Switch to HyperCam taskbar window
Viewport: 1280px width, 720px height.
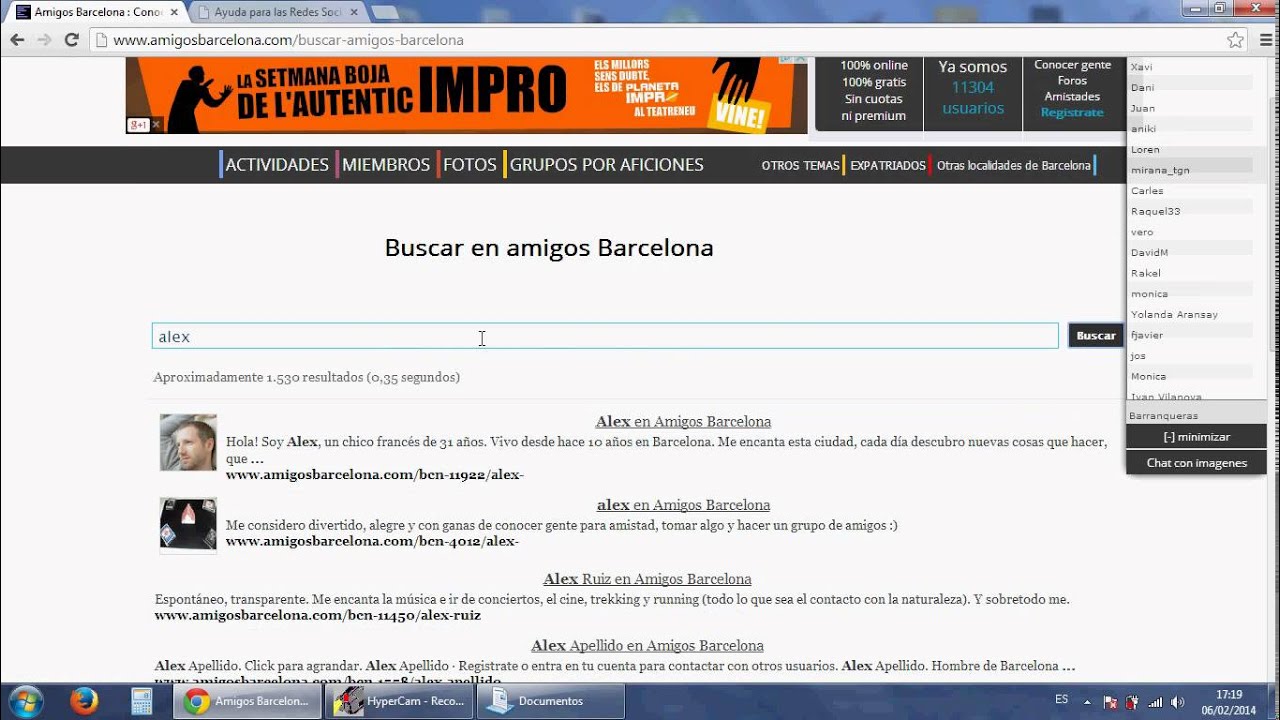400,702
